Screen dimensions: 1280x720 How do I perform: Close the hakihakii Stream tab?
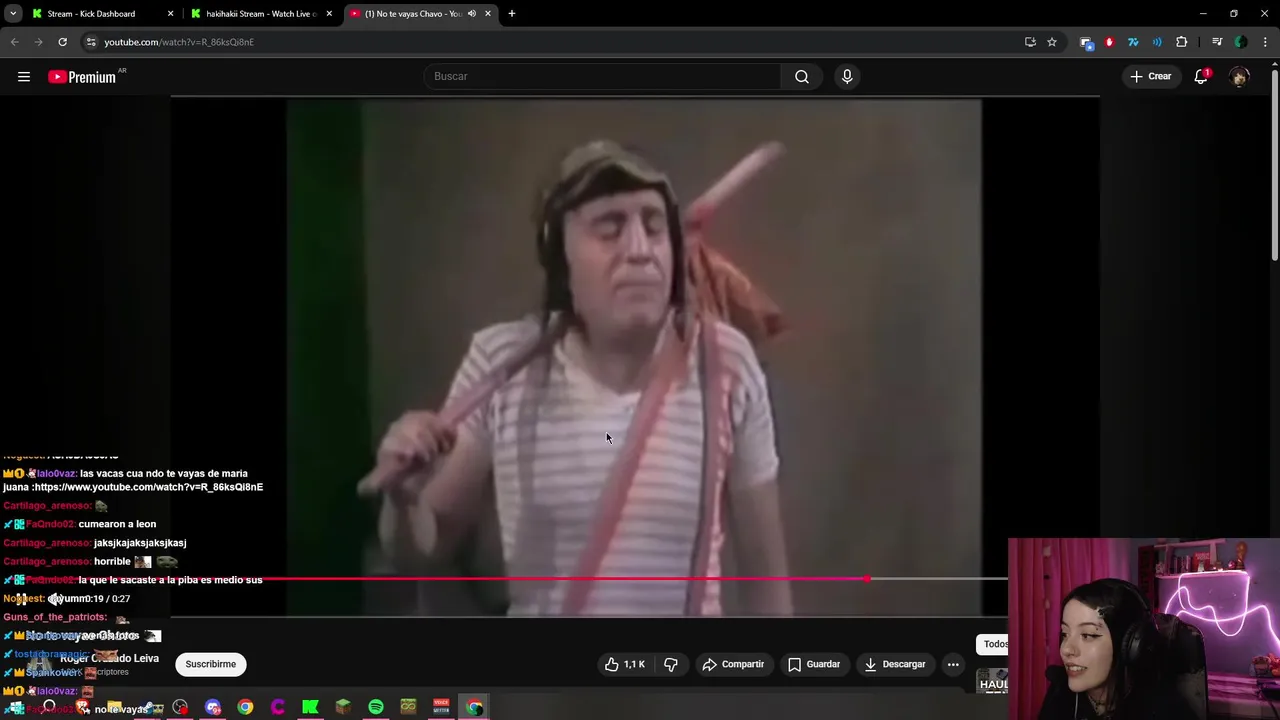pyautogui.click(x=329, y=14)
